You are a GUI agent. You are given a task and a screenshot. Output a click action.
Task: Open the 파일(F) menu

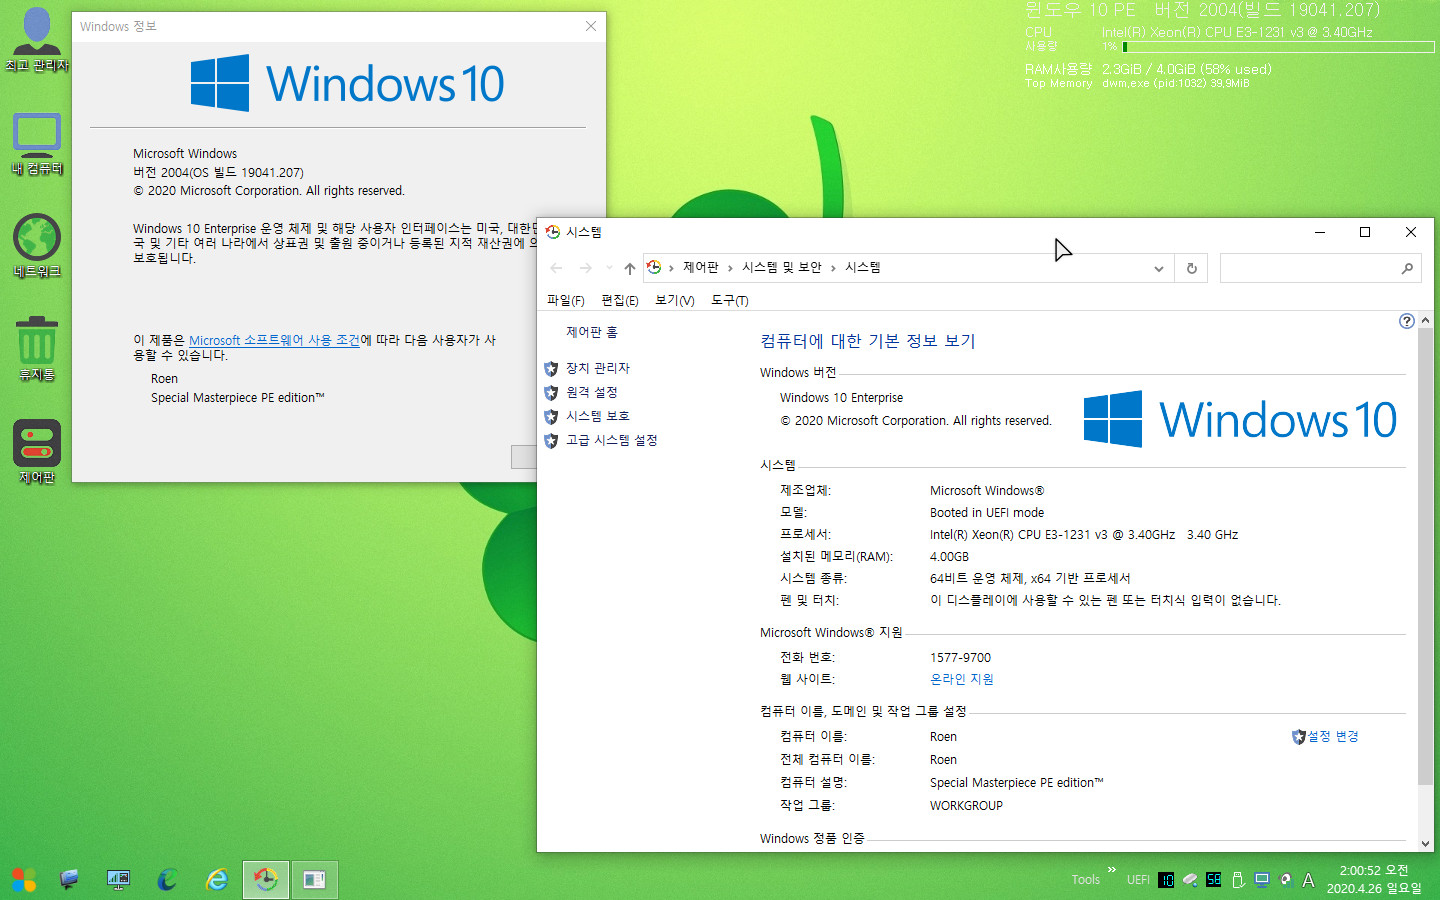566,300
